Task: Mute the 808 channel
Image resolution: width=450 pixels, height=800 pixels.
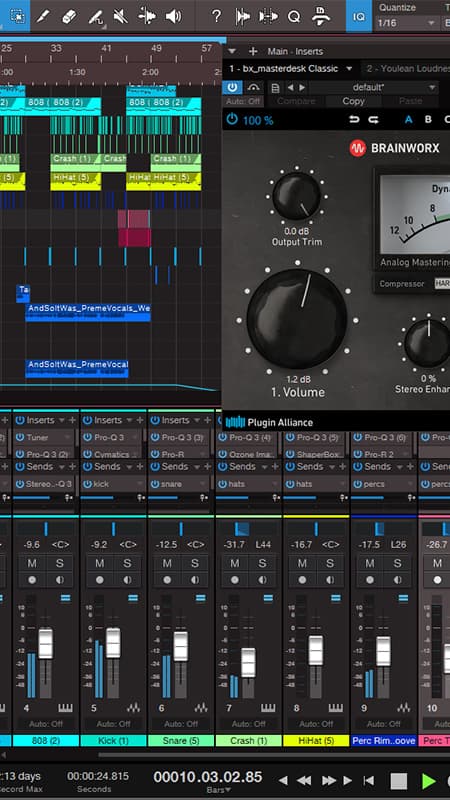Action: (x=32, y=563)
